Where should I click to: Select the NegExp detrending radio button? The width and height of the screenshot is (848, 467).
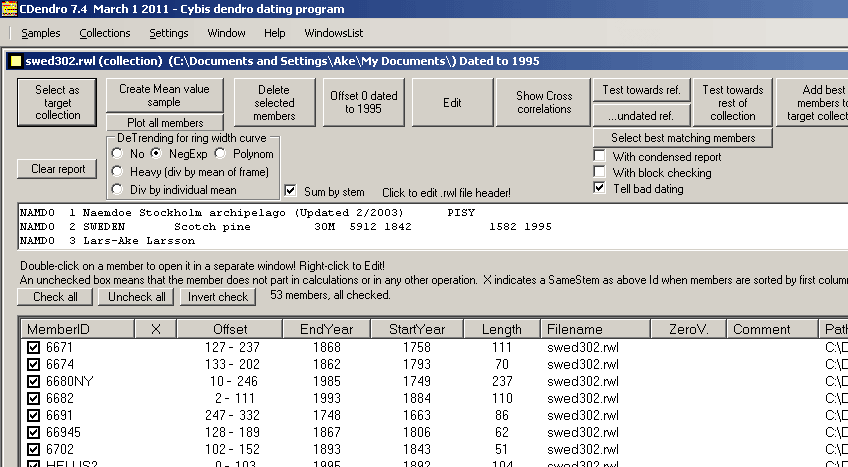click(x=156, y=154)
